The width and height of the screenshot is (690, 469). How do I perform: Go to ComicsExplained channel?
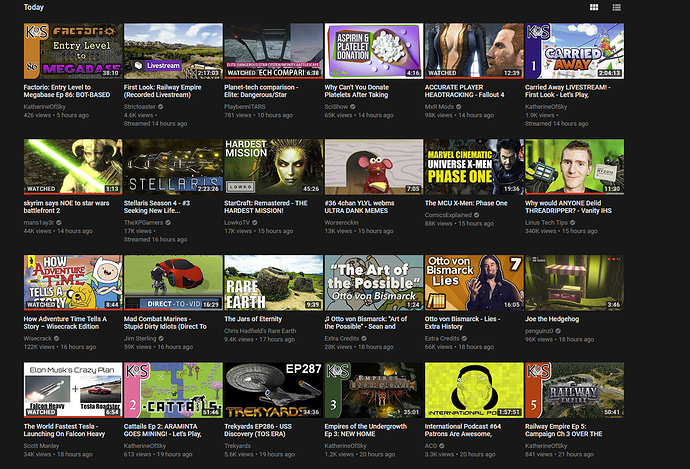pyautogui.click(x=448, y=215)
